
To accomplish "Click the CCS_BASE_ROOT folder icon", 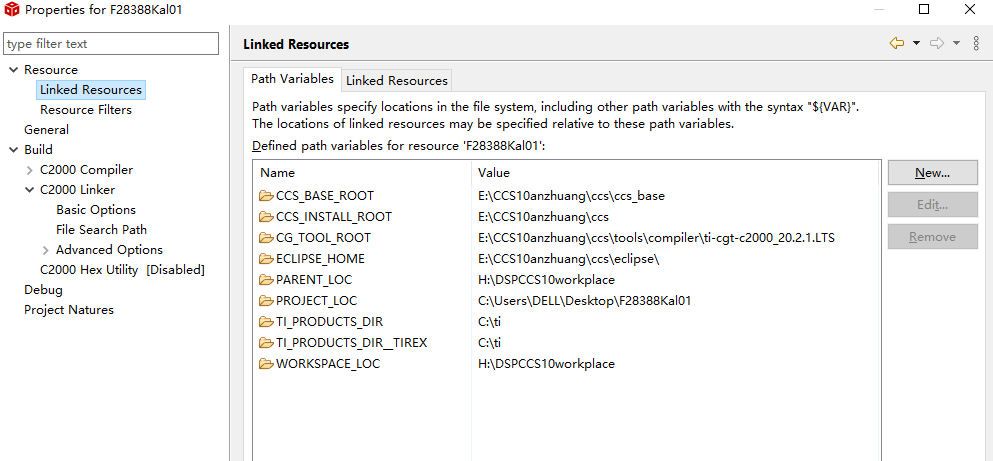I will tap(266, 196).
